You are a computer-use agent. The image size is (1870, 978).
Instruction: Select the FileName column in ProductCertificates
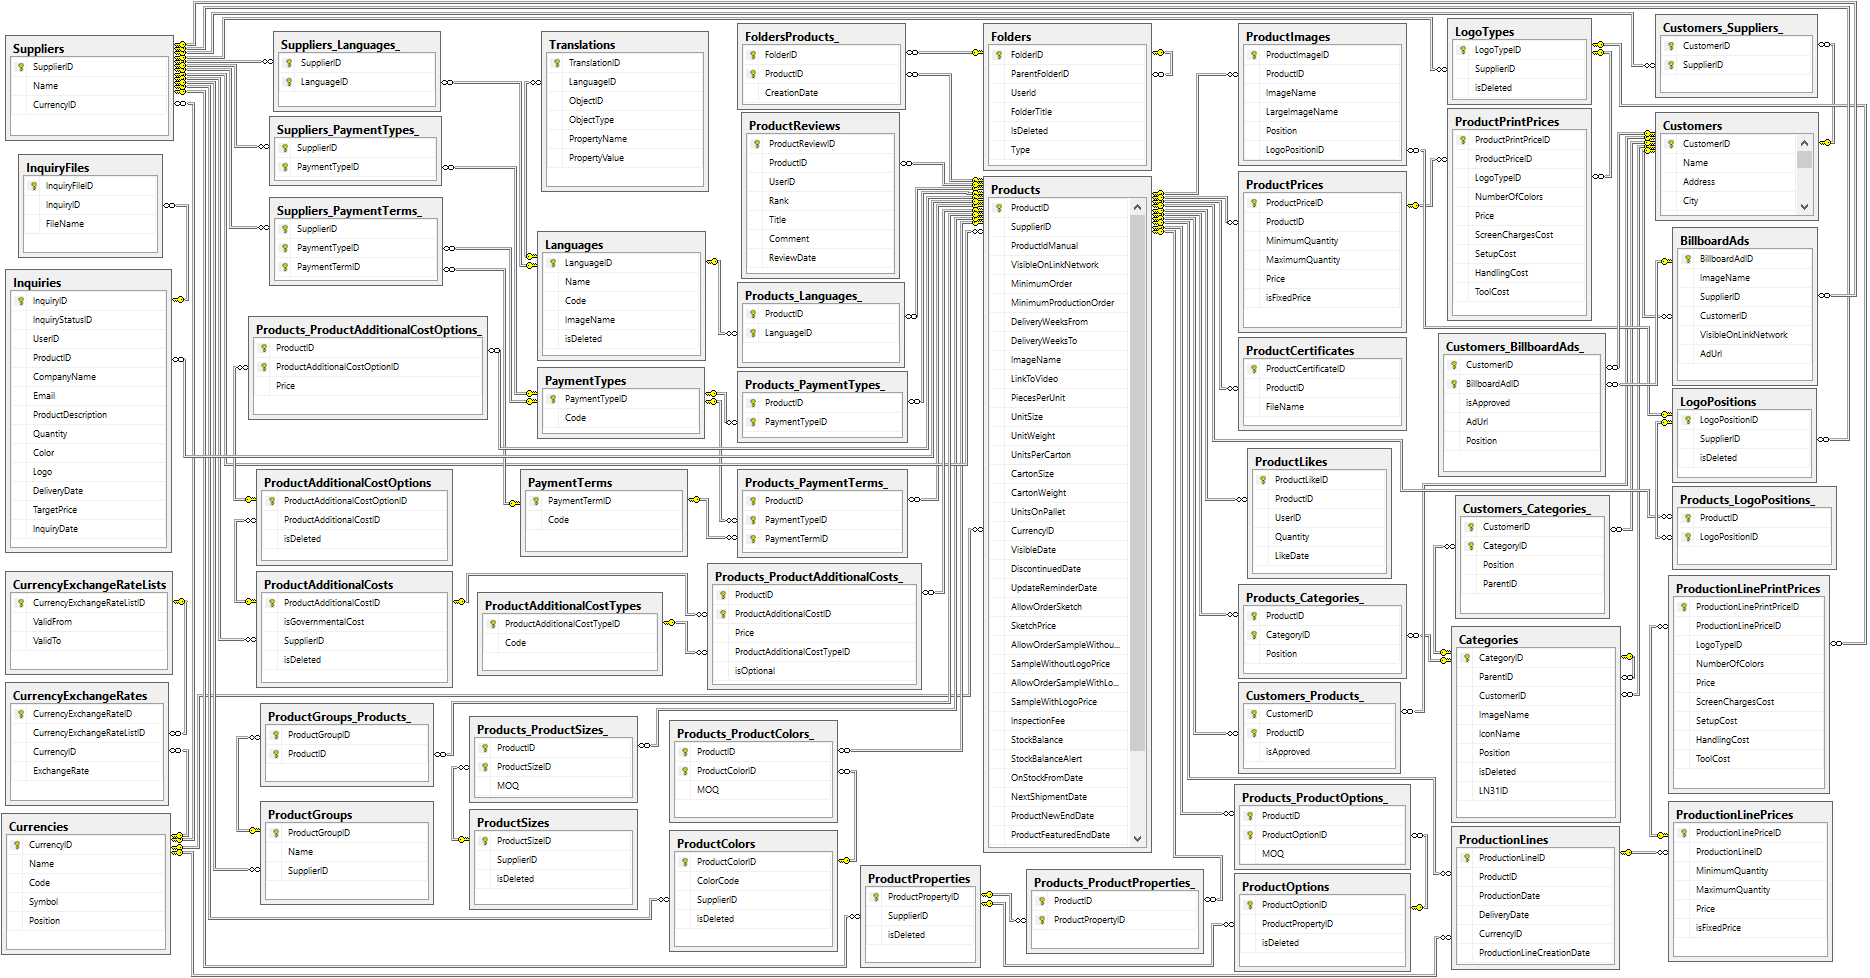click(x=1321, y=407)
